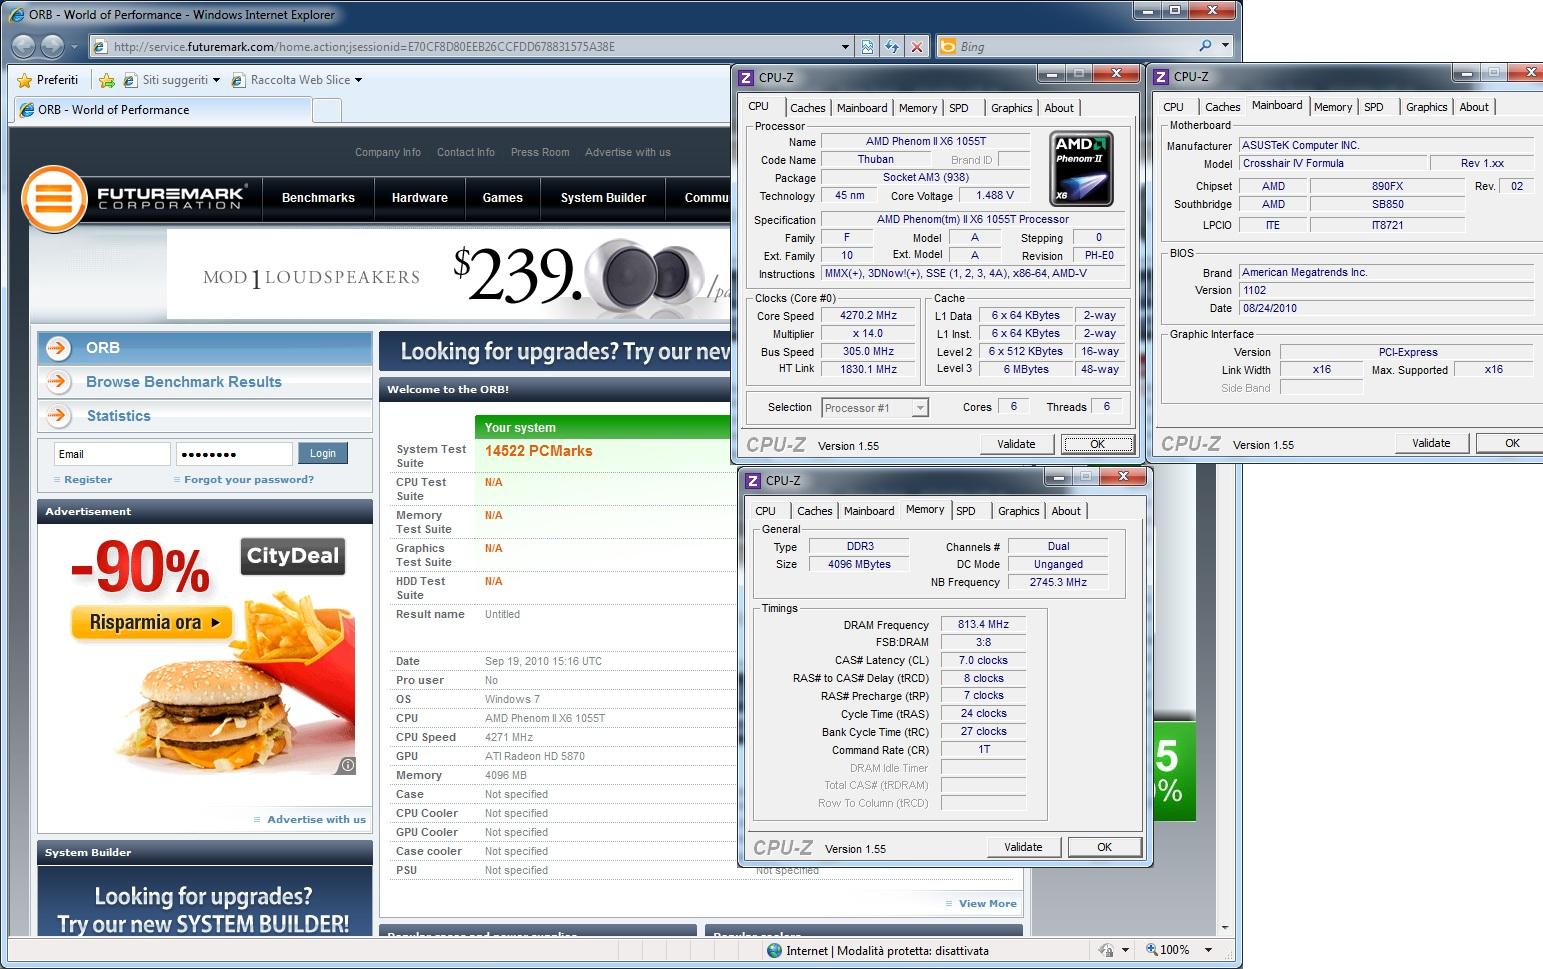Click the protected mode status icon in status bar
Screen dimensions: 1543x969
[x=775, y=950]
